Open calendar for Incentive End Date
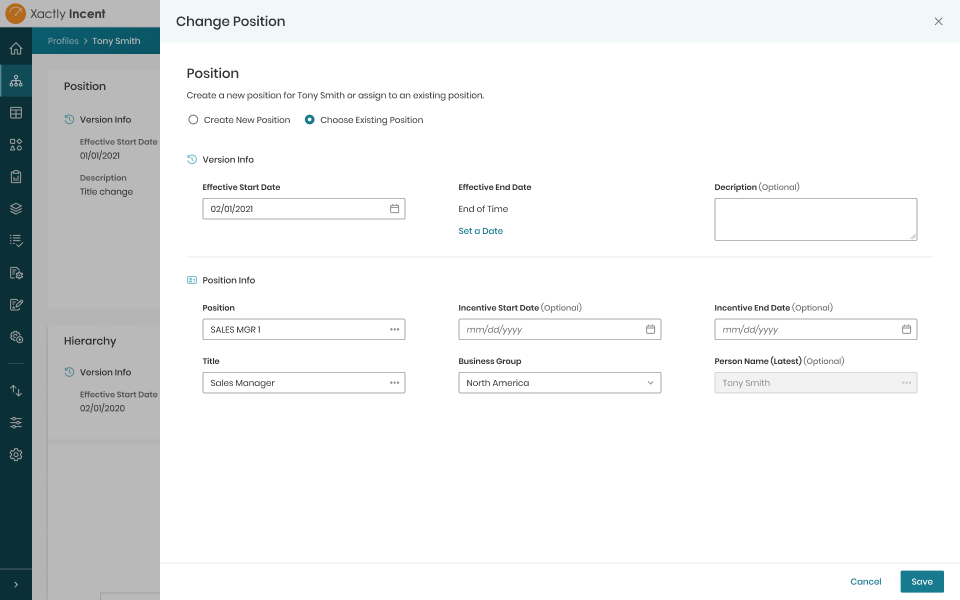 pyautogui.click(x=906, y=329)
